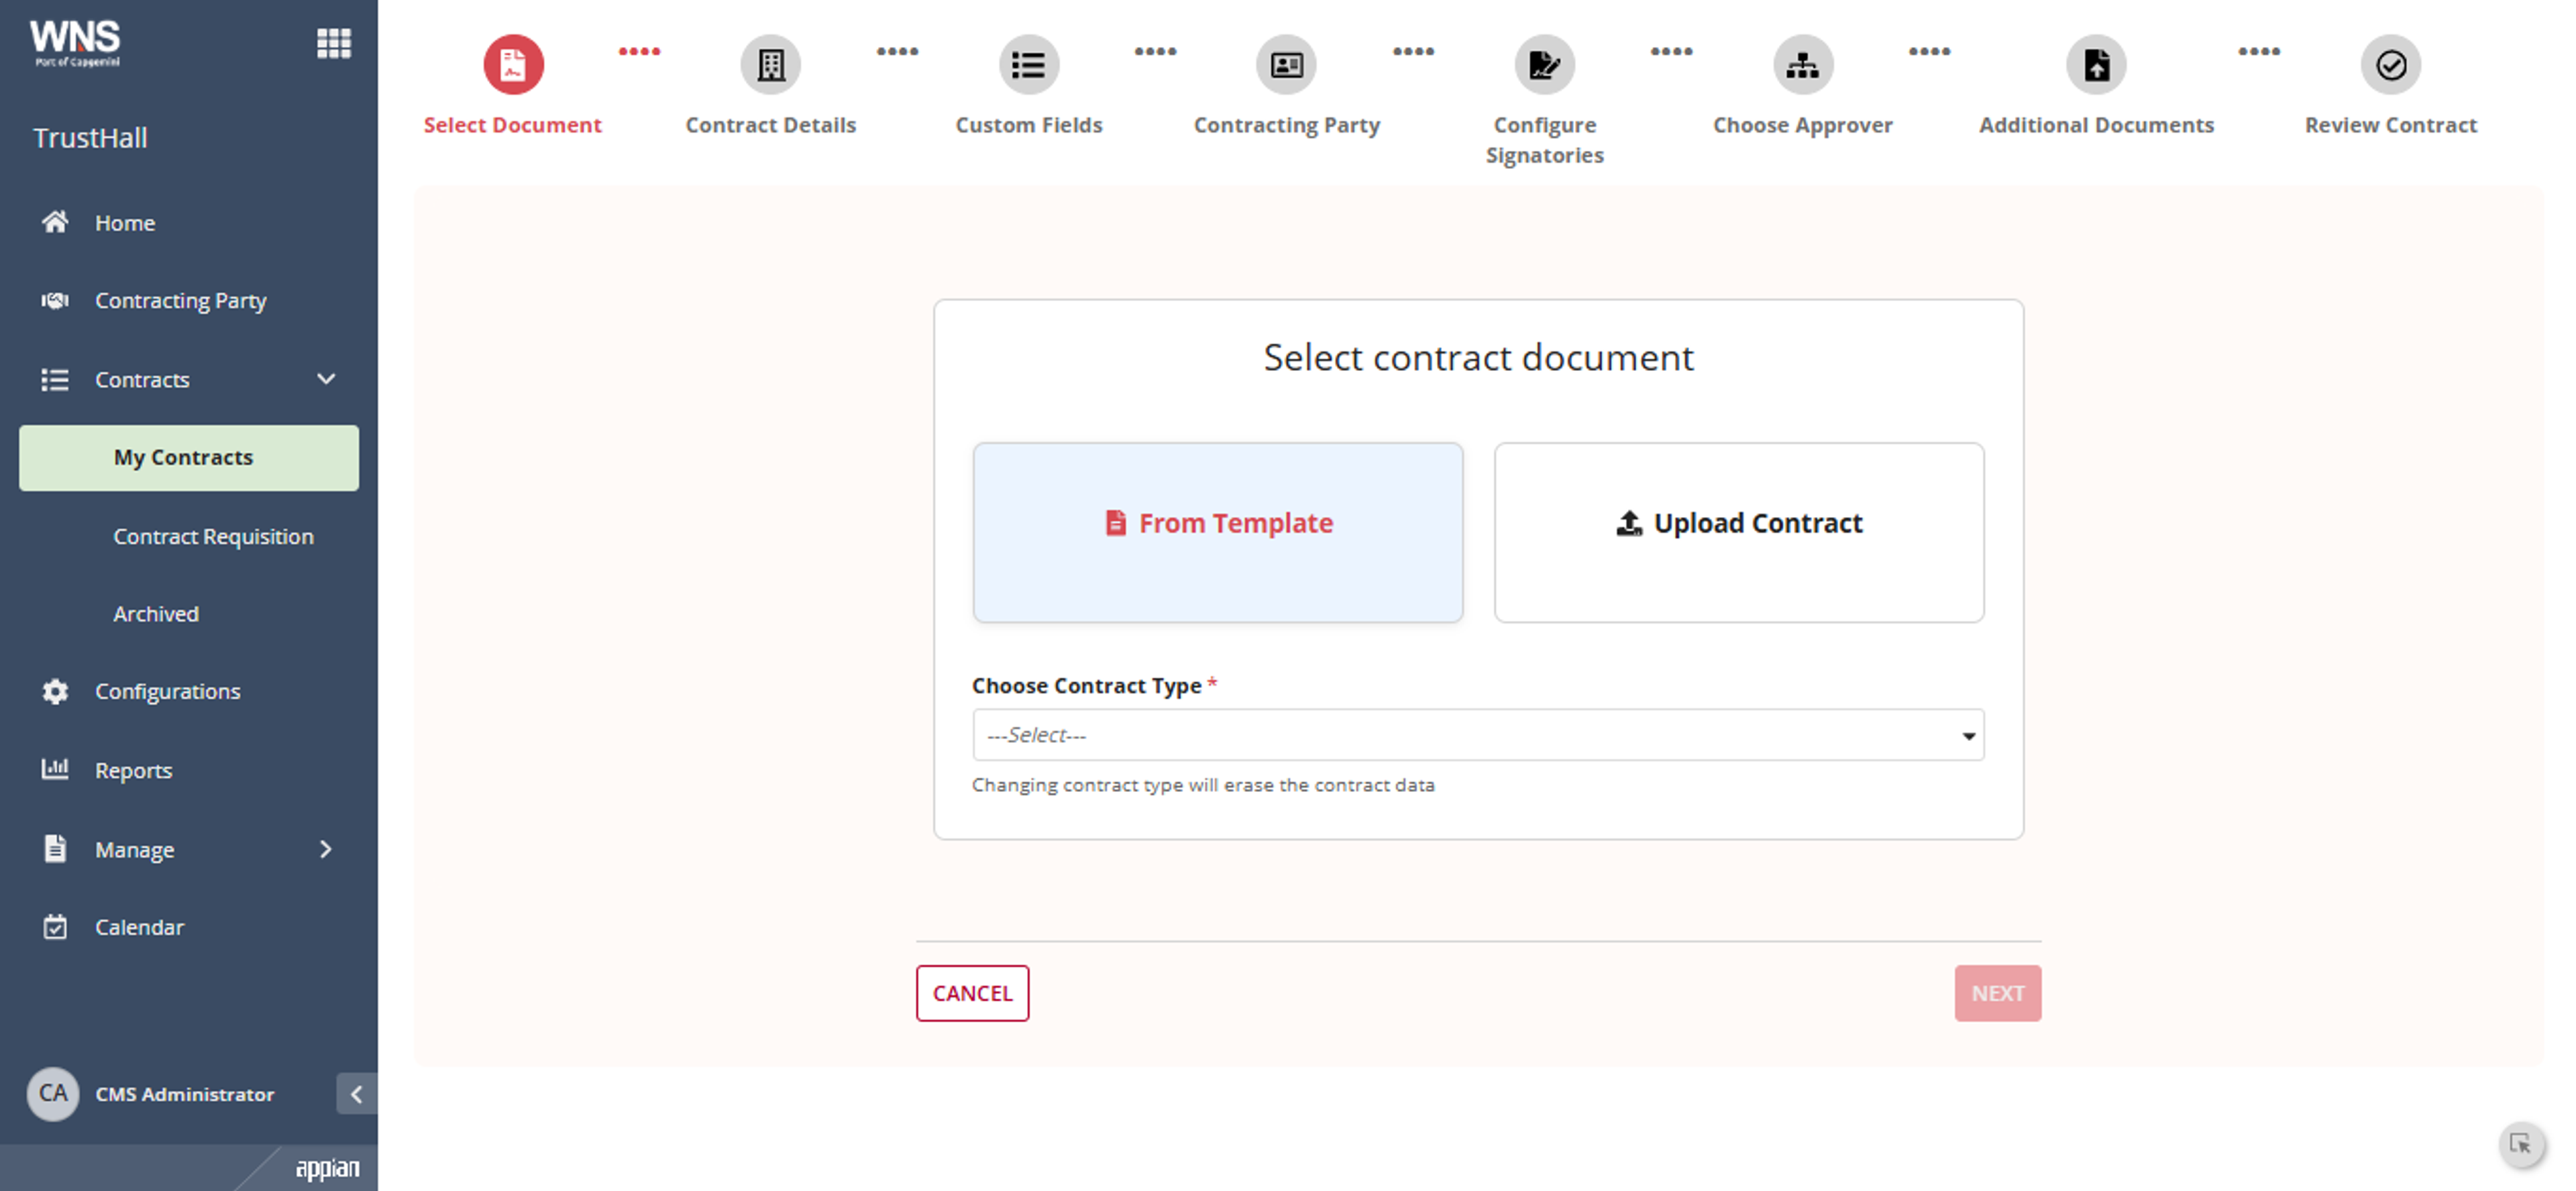
Task: Click the 'Select contract document' heading
Action: tap(1478, 357)
